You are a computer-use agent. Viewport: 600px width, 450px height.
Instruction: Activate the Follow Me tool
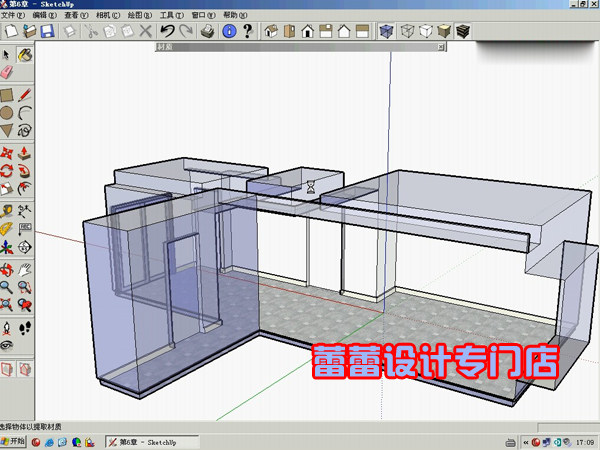24,171
